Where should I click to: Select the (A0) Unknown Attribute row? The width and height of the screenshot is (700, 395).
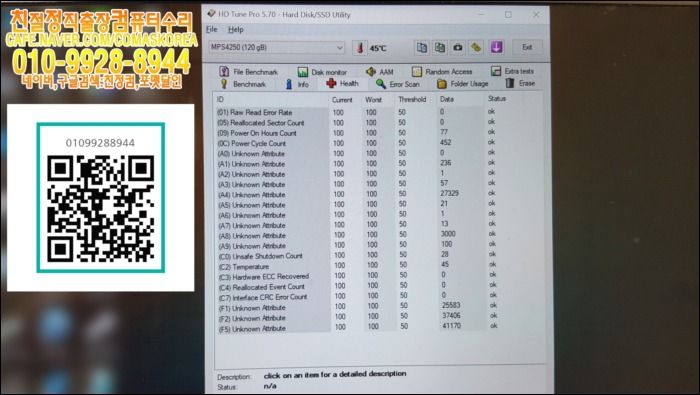(x=357, y=153)
